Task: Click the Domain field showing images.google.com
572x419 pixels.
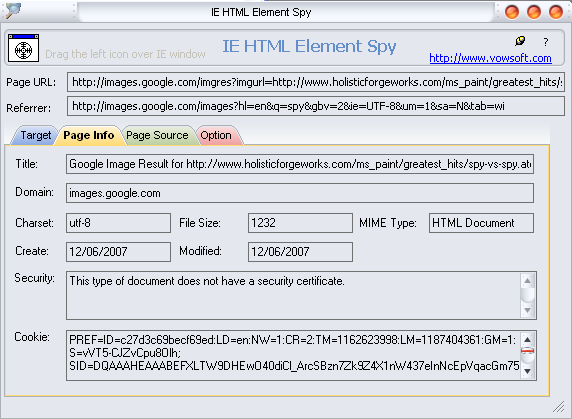Action: point(300,193)
